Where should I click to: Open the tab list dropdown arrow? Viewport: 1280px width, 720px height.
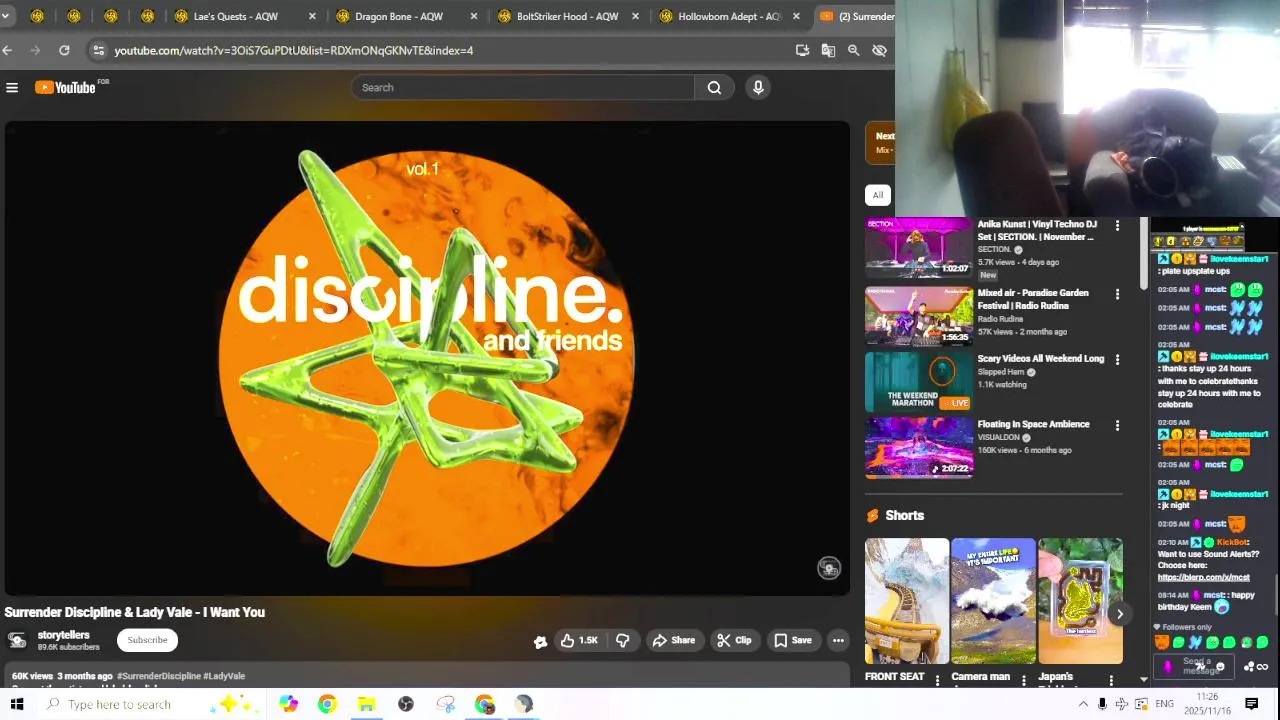[x=5, y=16]
